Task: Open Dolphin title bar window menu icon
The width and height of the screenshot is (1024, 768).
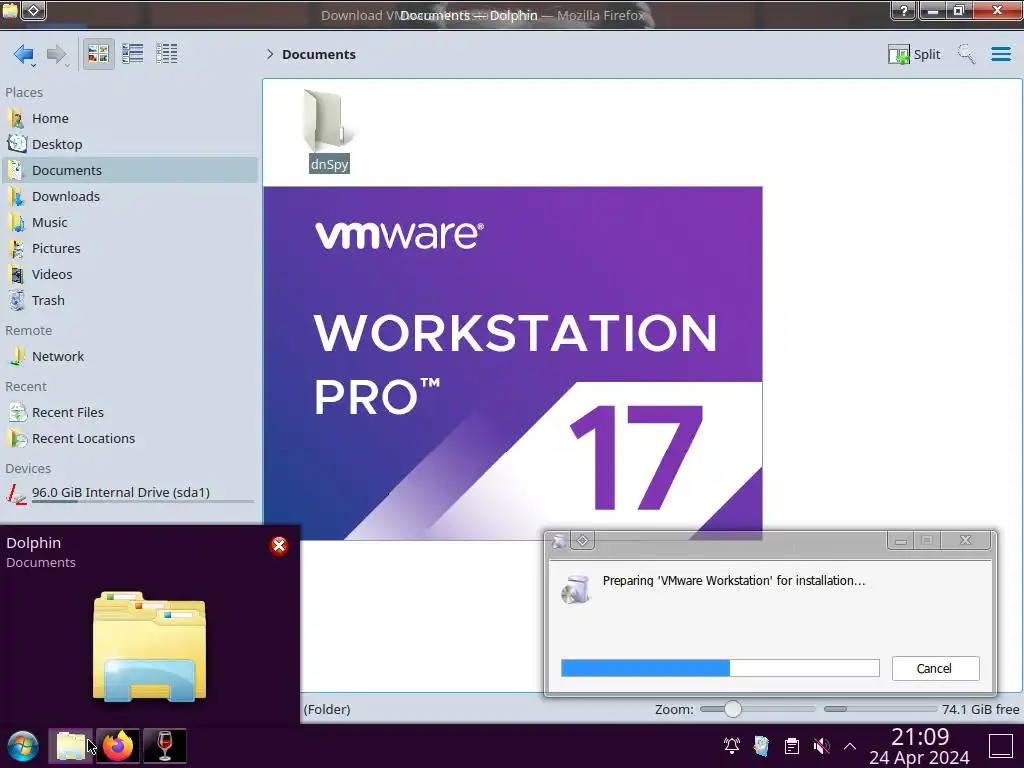Action: (10, 10)
